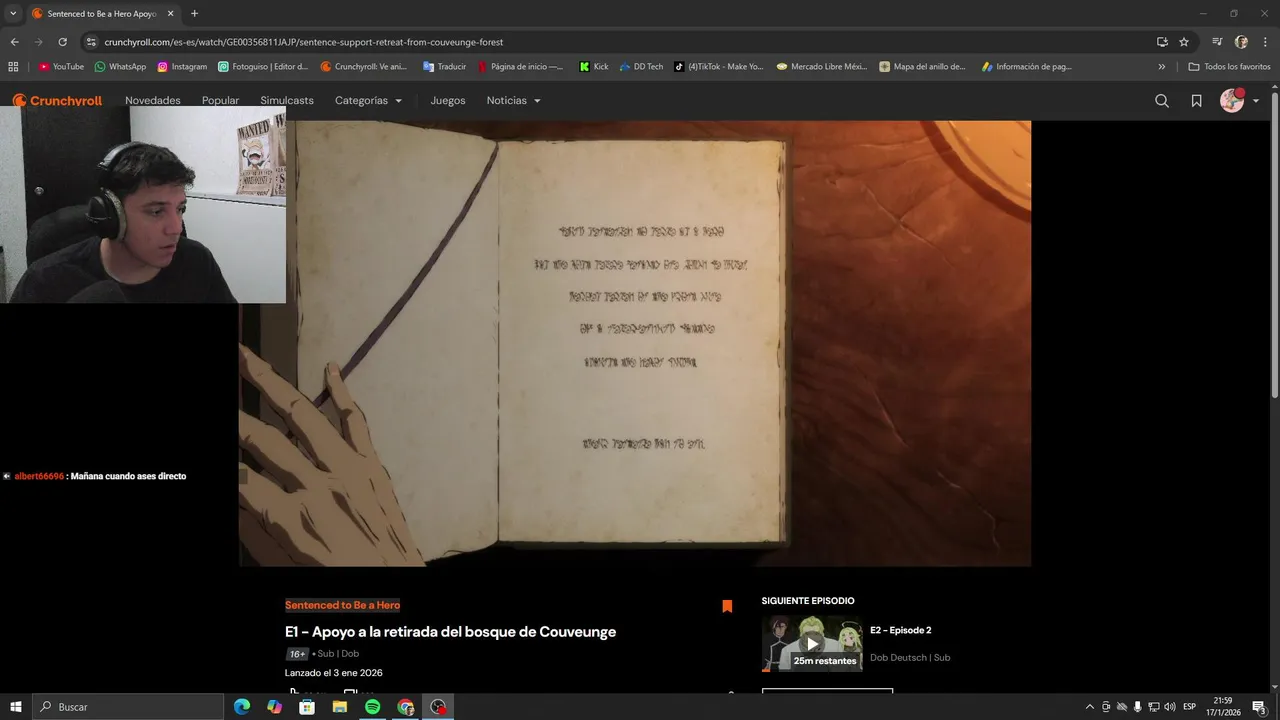The width and height of the screenshot is (1280, 720).
Task: Open the notification center icon
Action: tap(1259, 707)
